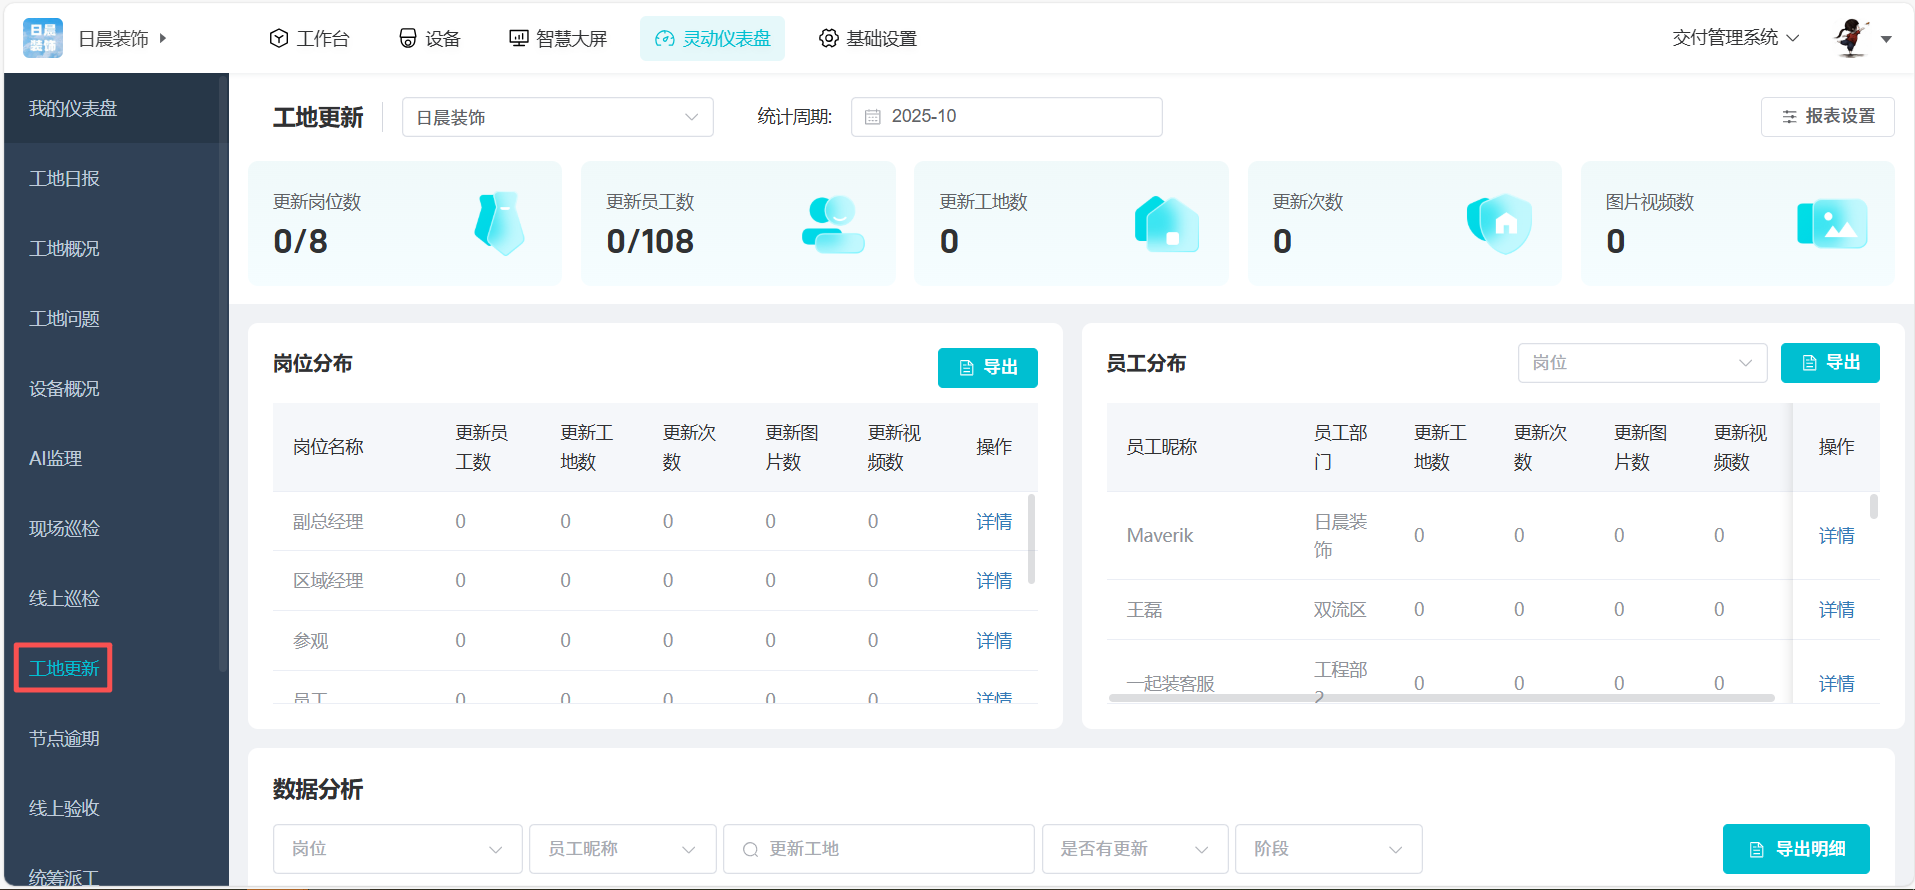Open the 日晨装饰 company dropdown
This screenshot has height=890, width=1915.
pos(557,117)
